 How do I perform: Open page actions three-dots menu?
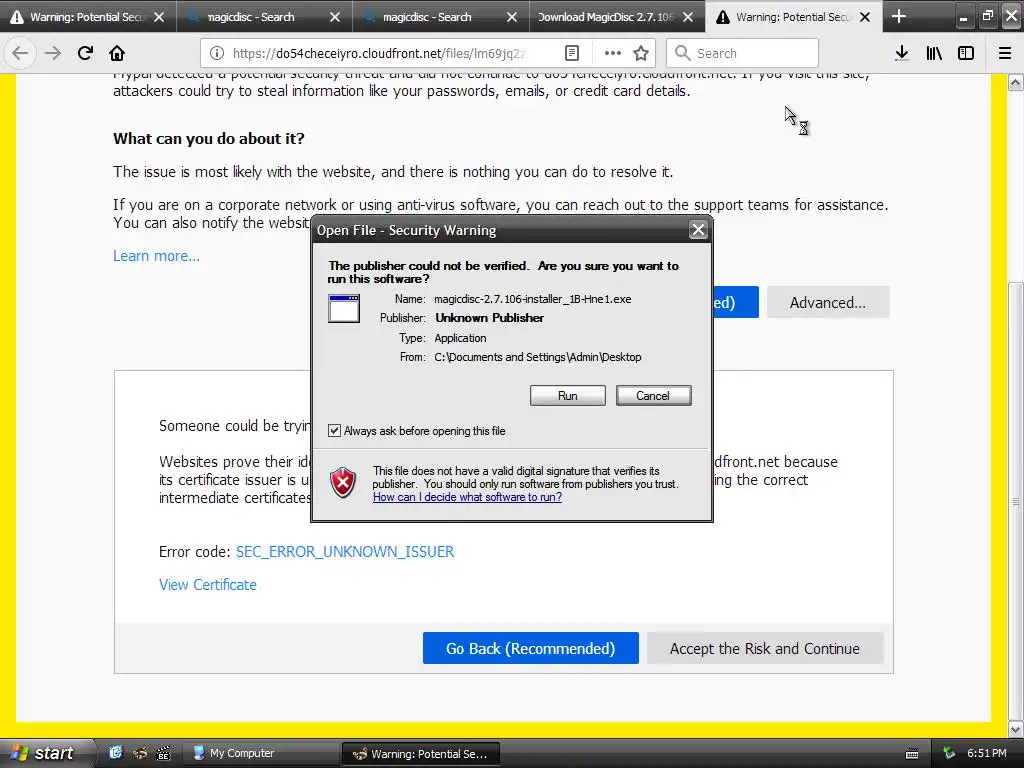(613, 53)
